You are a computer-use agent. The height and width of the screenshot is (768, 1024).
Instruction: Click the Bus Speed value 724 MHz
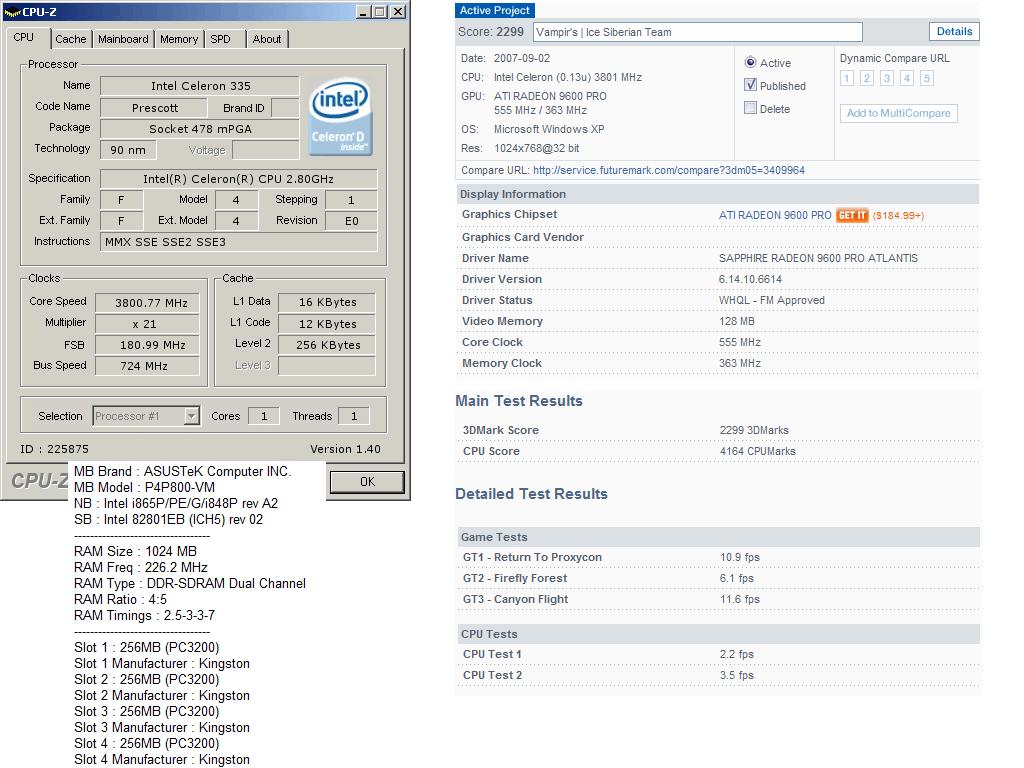click(x=148, y=366)
